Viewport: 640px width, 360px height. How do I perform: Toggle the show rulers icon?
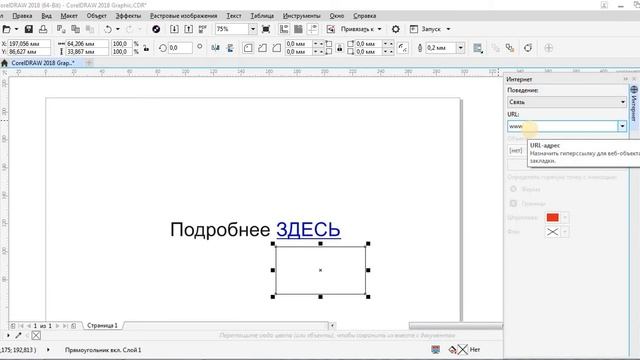pyautogui.click(x=284, y=29)
